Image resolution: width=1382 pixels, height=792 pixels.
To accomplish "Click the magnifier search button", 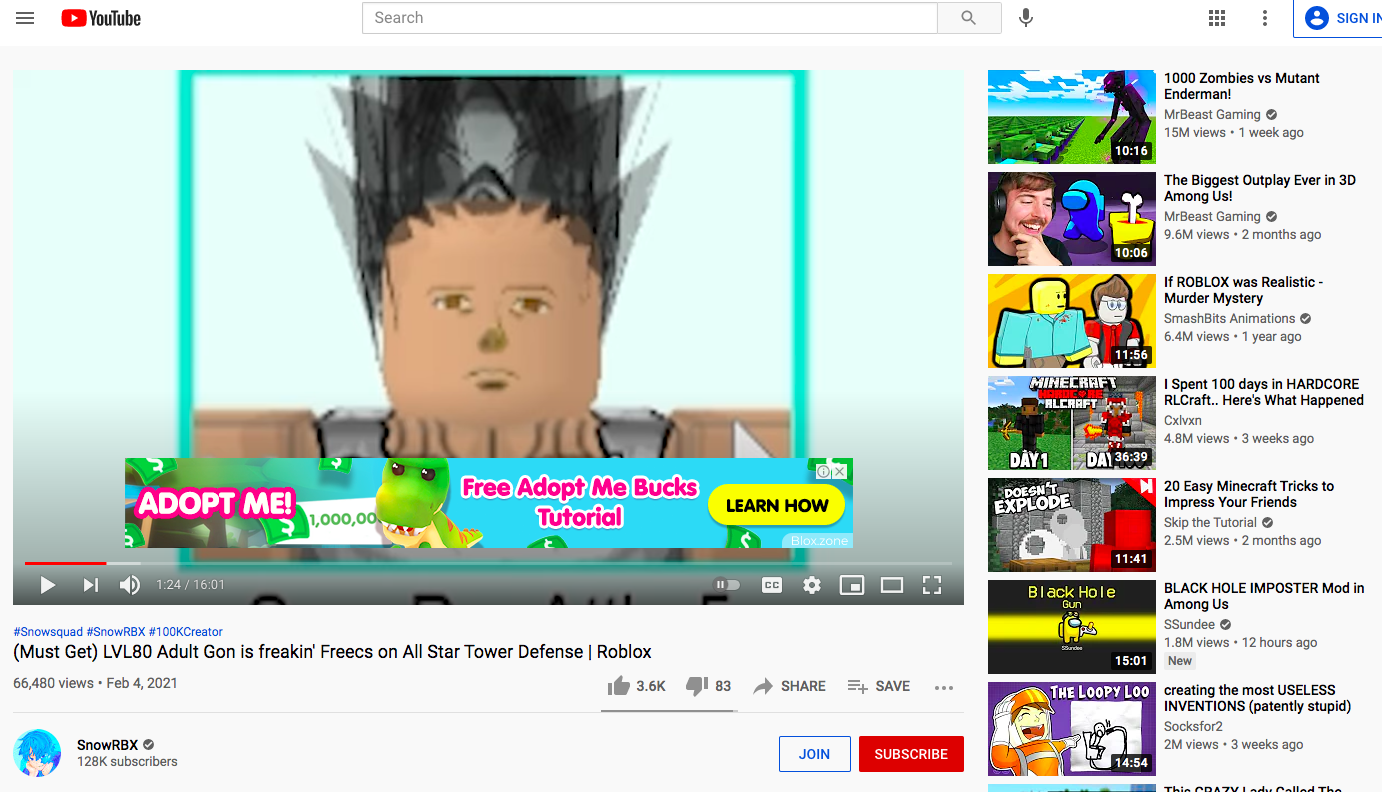I will [x=969, y=18].
